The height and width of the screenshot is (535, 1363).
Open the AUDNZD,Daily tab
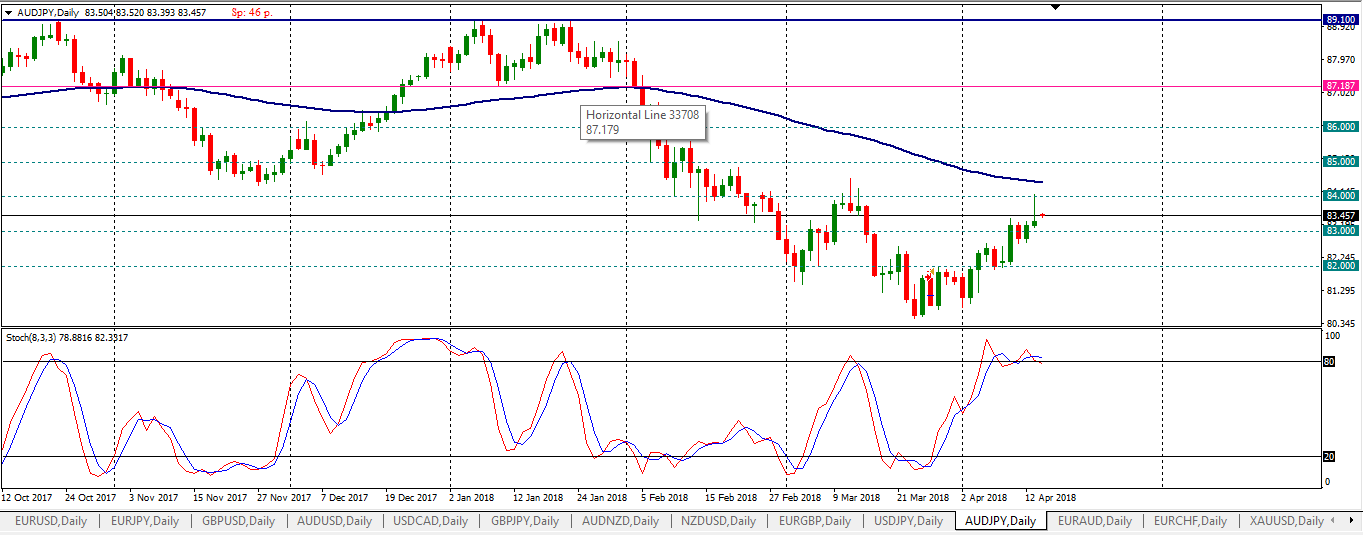(620, 521)
